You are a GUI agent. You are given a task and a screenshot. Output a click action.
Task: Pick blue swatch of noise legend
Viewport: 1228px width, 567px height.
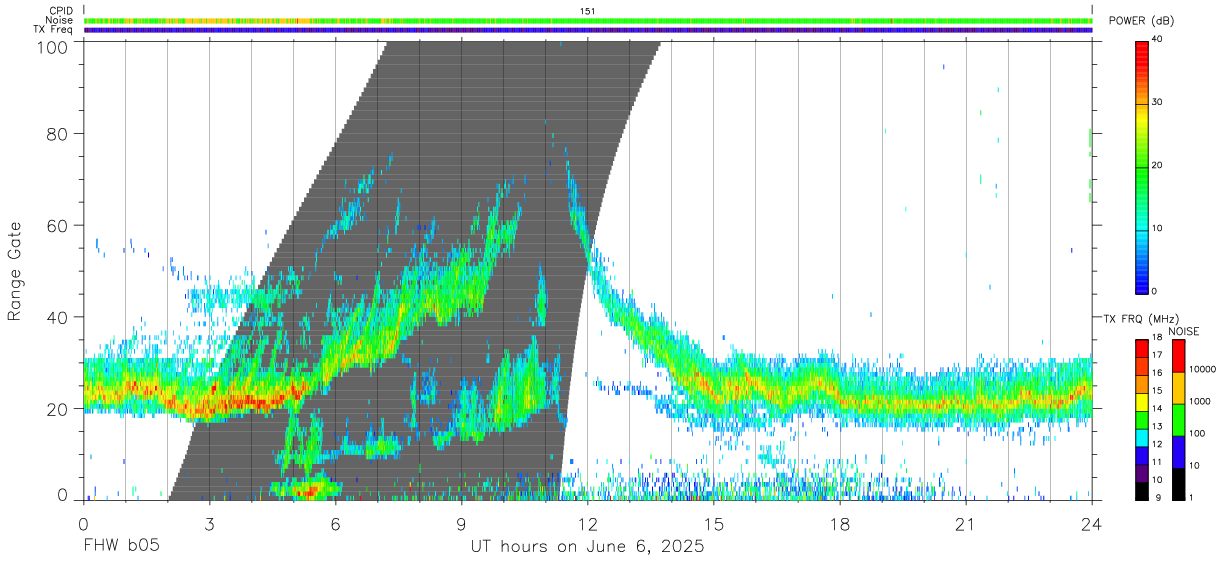[1178, 450]
